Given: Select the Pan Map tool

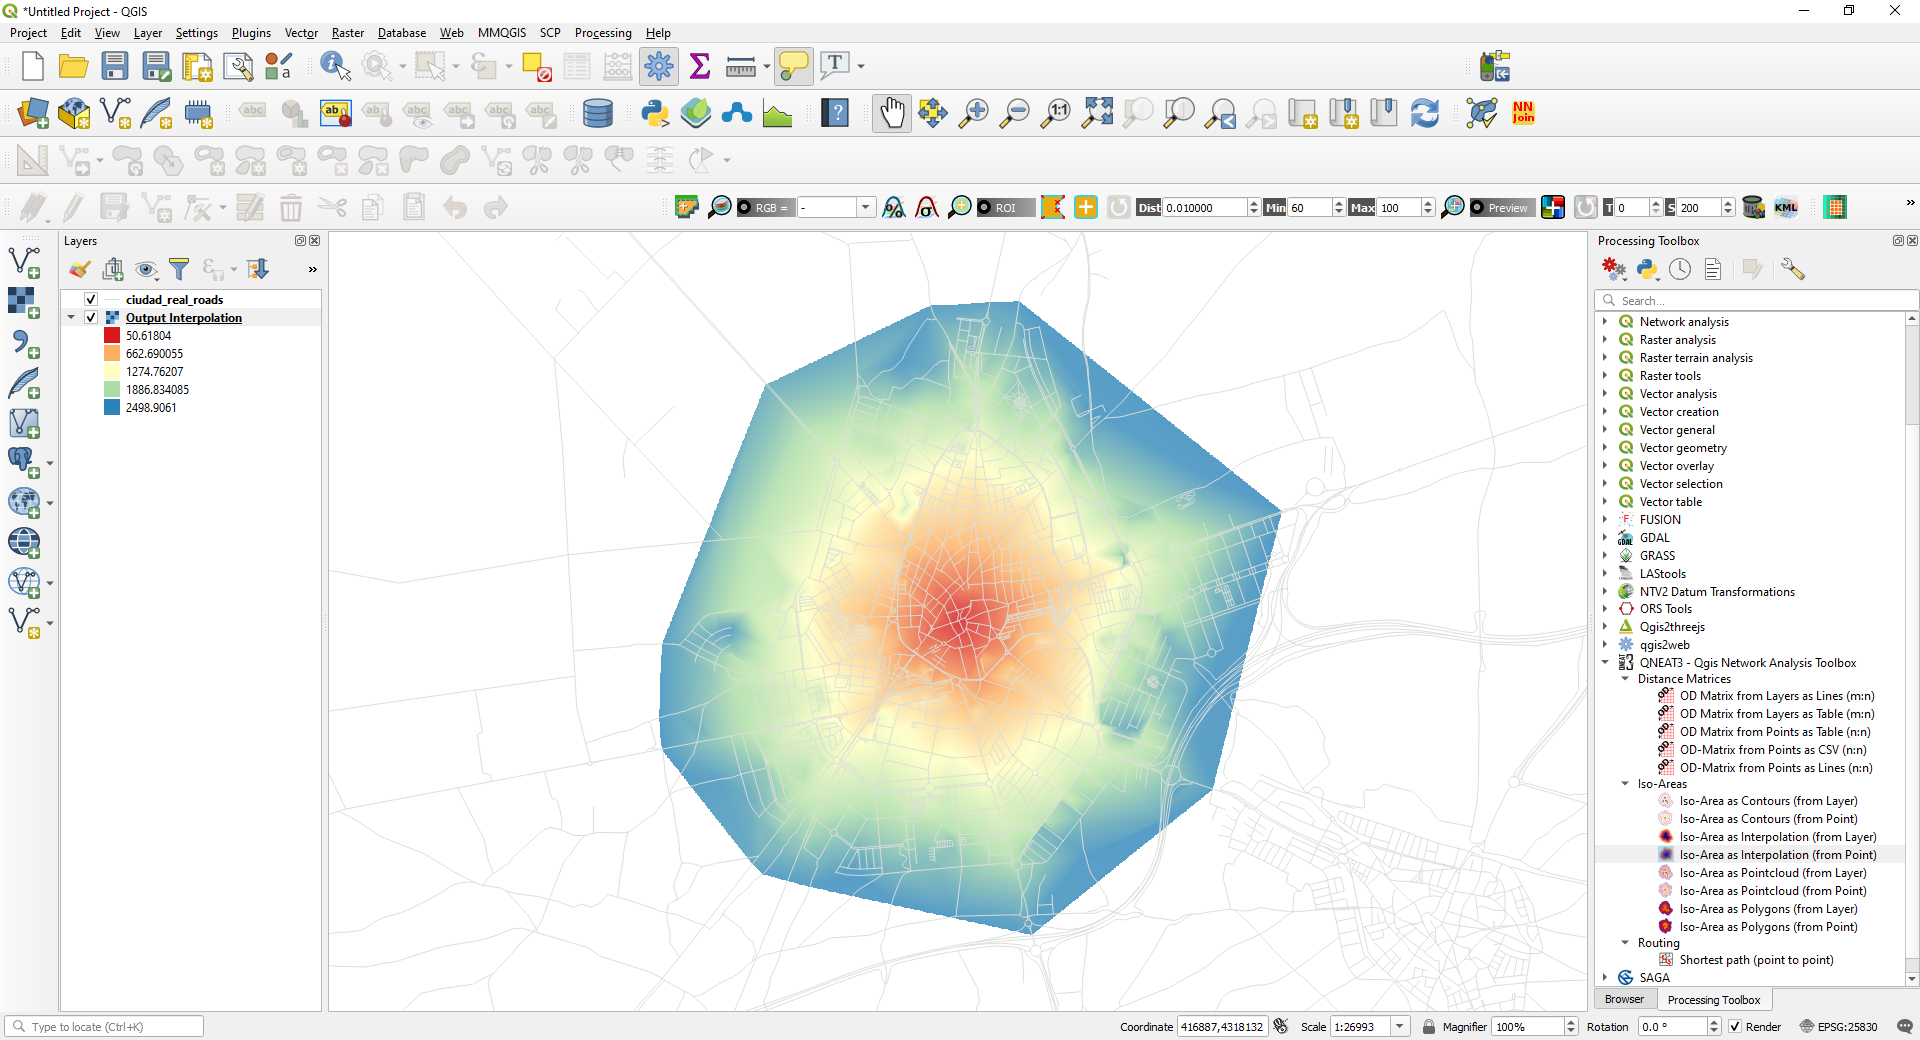Looking at the screenshot, I should pos(891,113).
